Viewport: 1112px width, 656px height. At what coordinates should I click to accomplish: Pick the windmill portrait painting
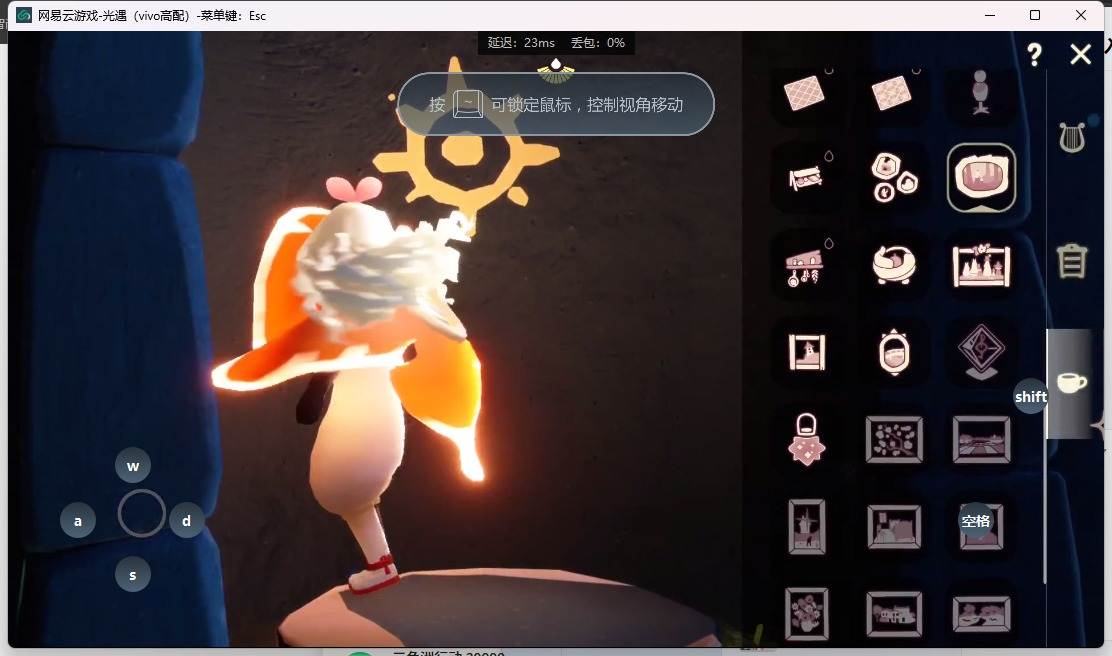[807, 527]
